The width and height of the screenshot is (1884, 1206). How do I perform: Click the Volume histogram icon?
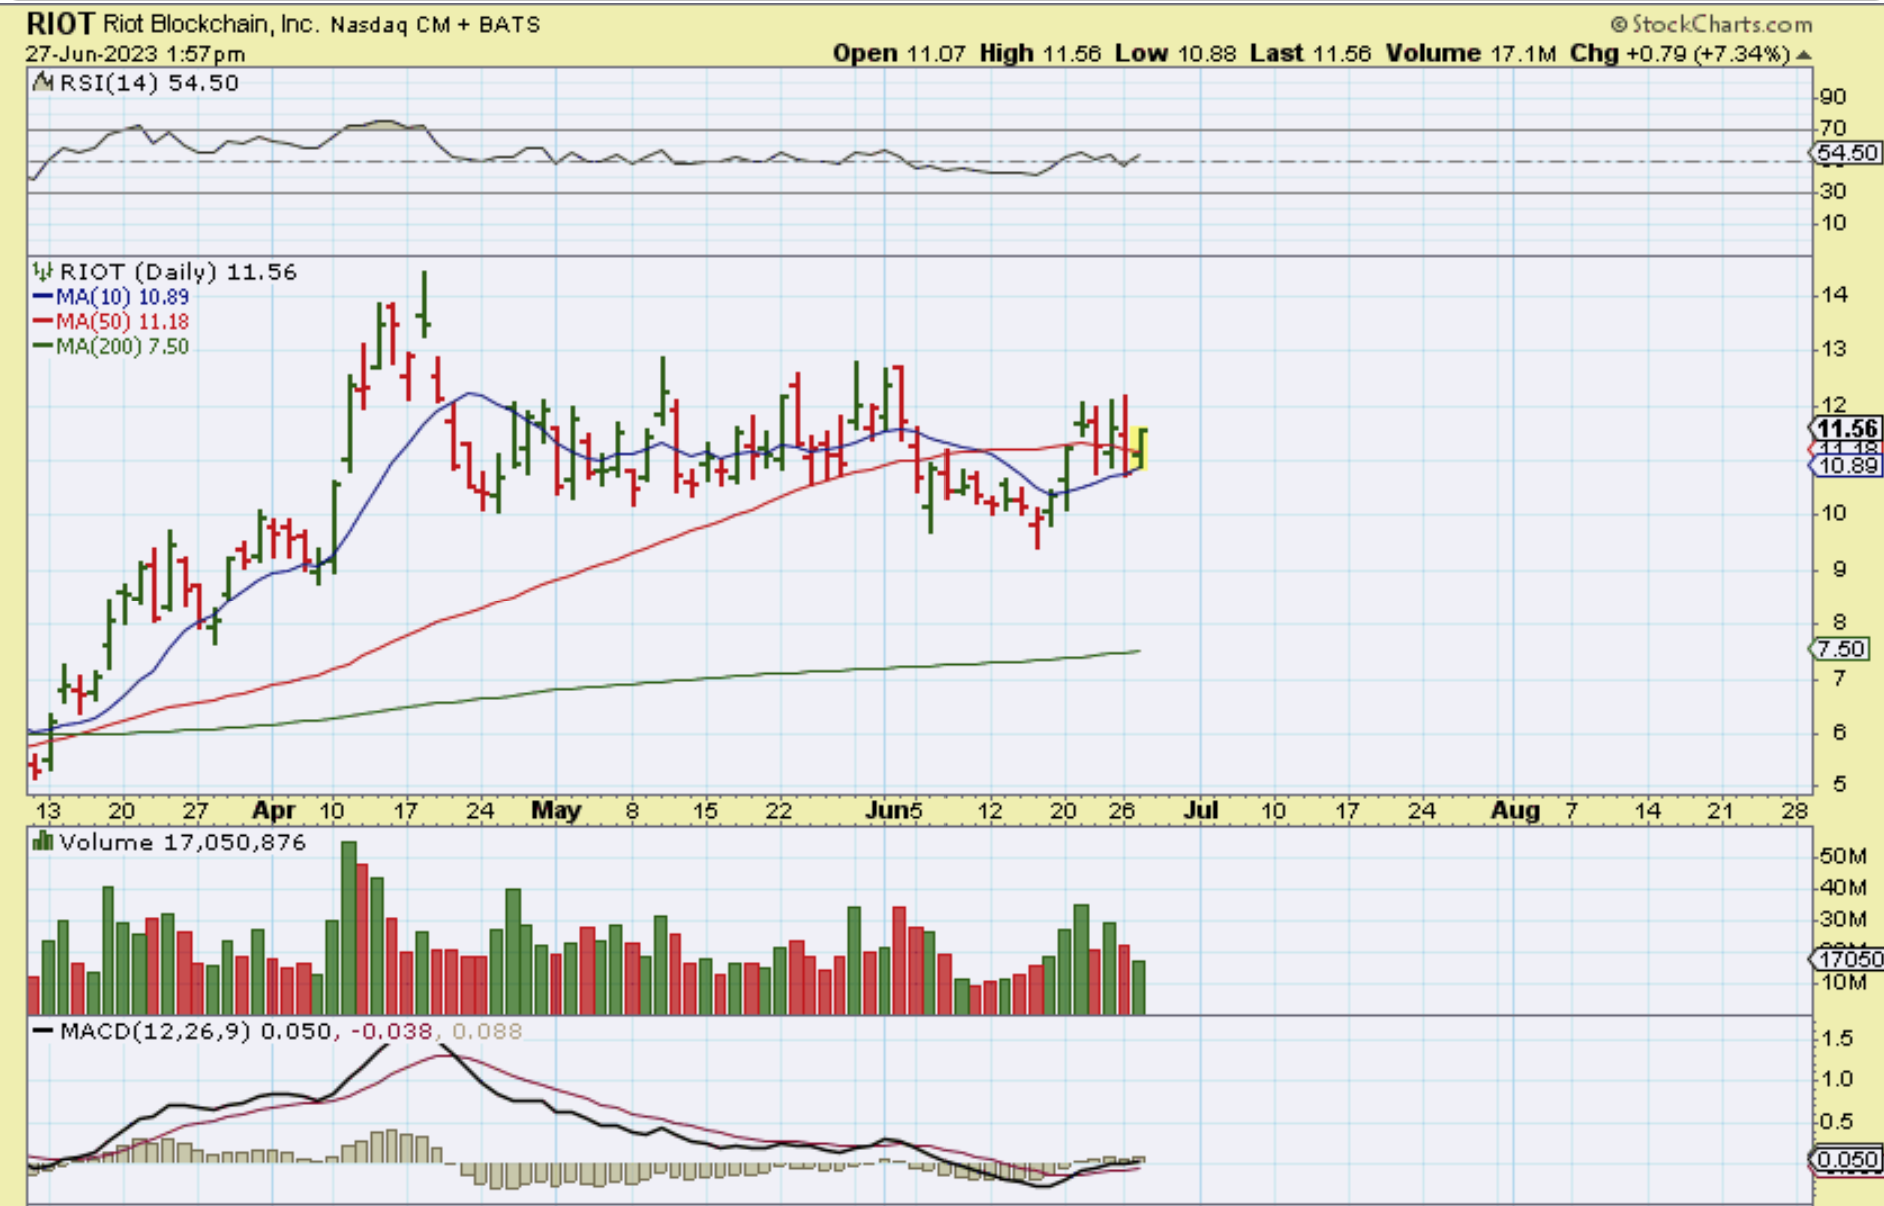[x=42, y=842]
